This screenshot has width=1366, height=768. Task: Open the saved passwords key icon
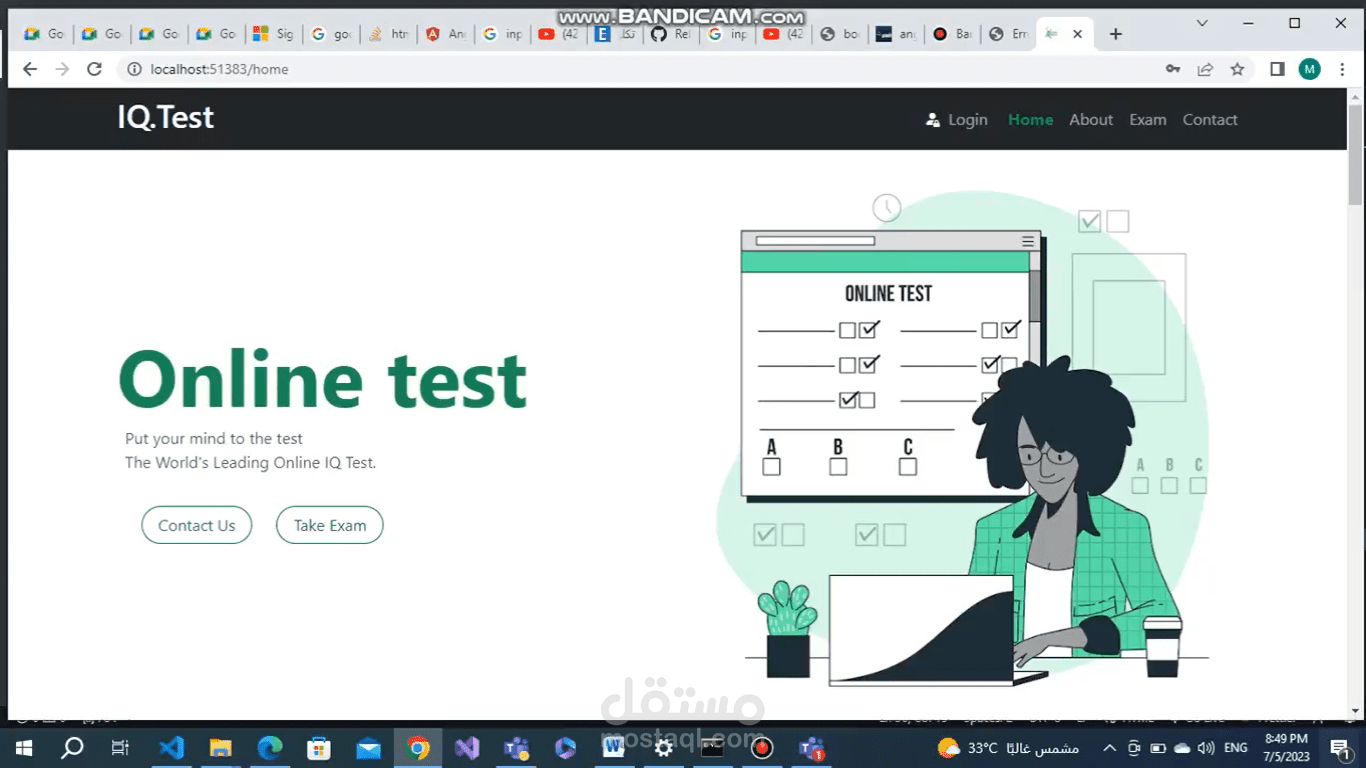[x=1173, y=69]
